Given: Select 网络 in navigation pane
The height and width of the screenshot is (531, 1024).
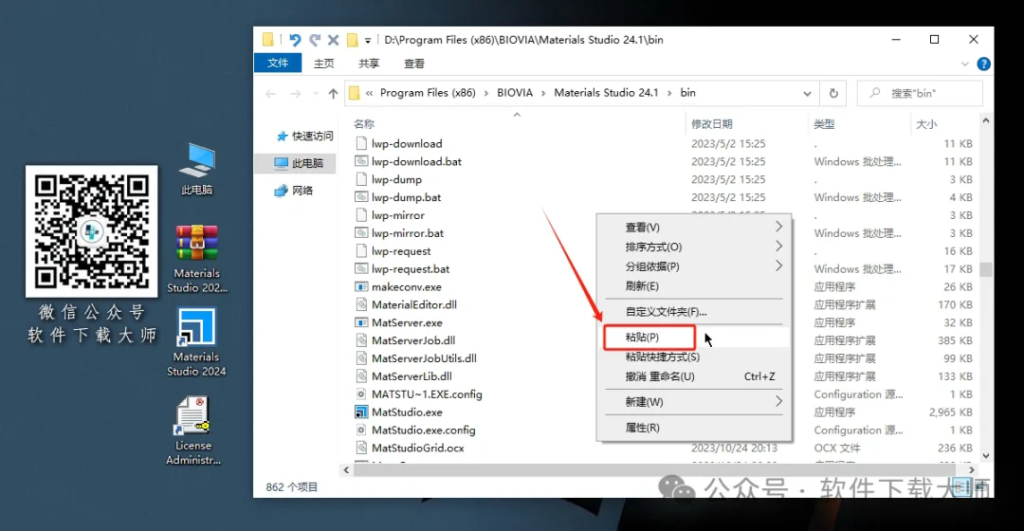Looking at the screenshot, I should click(x=294, y=191).
